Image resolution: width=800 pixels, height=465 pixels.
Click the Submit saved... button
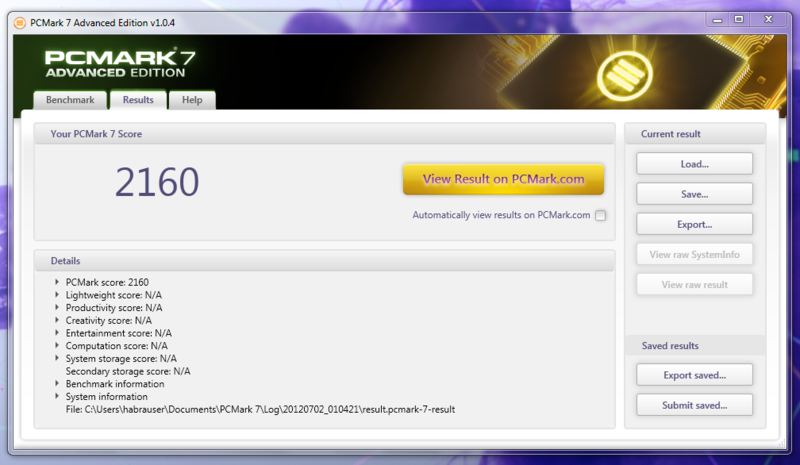694,405
